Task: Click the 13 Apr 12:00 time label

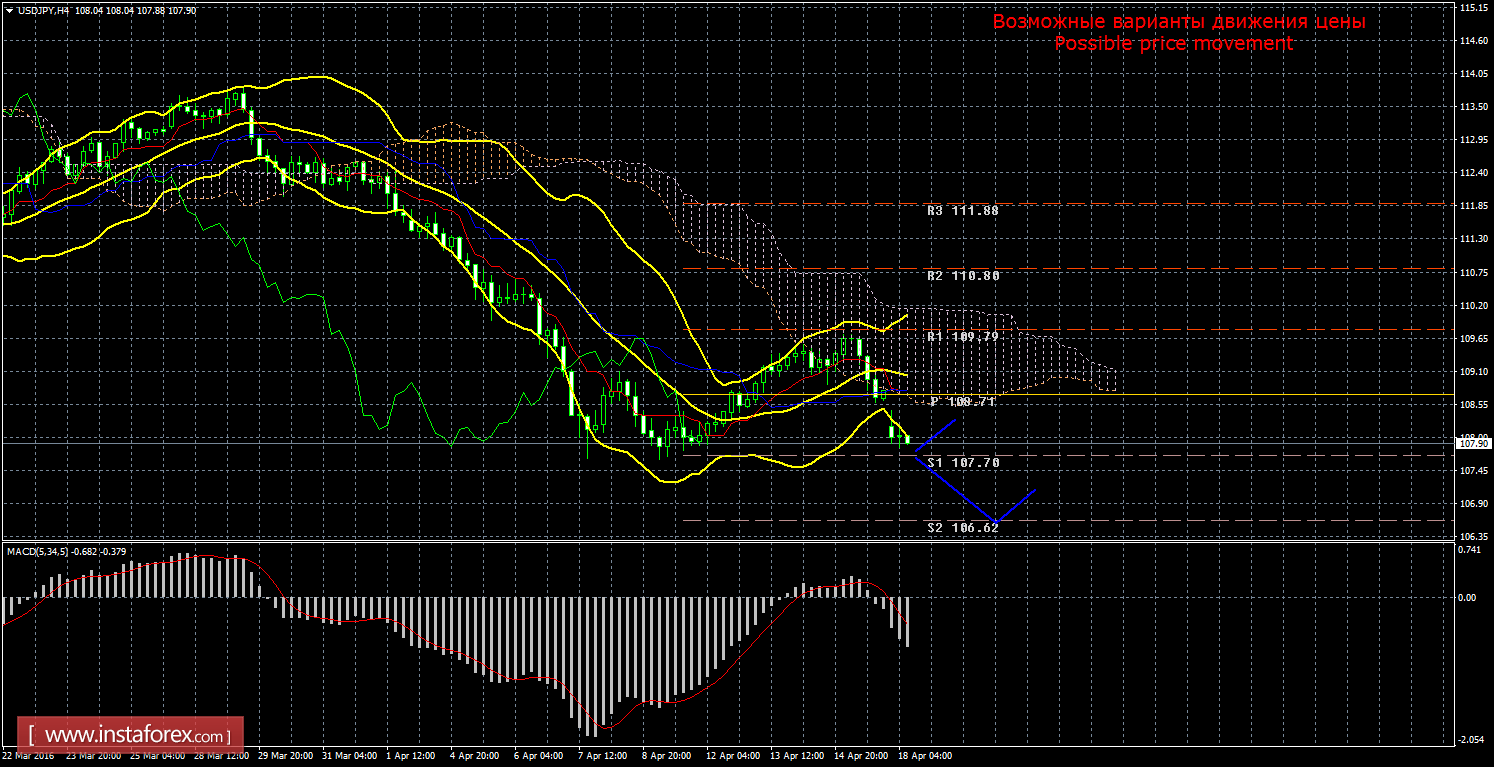Action: tap(799, 756)
